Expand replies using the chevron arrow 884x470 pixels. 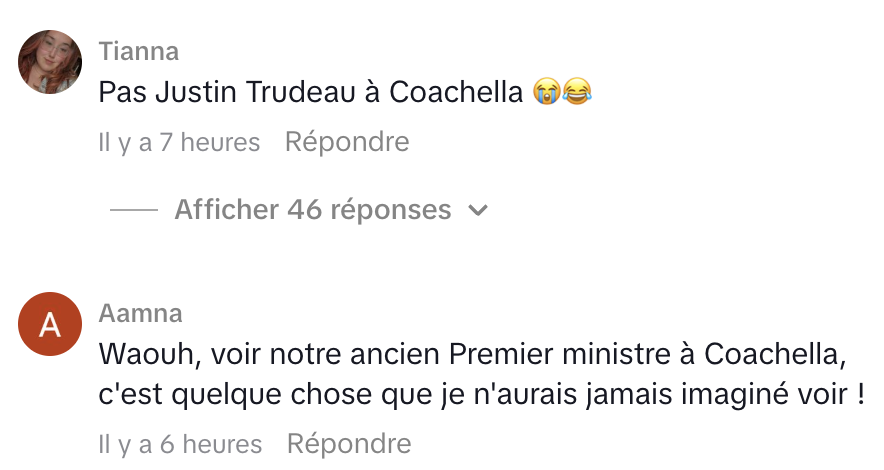(x=478, y=211)
